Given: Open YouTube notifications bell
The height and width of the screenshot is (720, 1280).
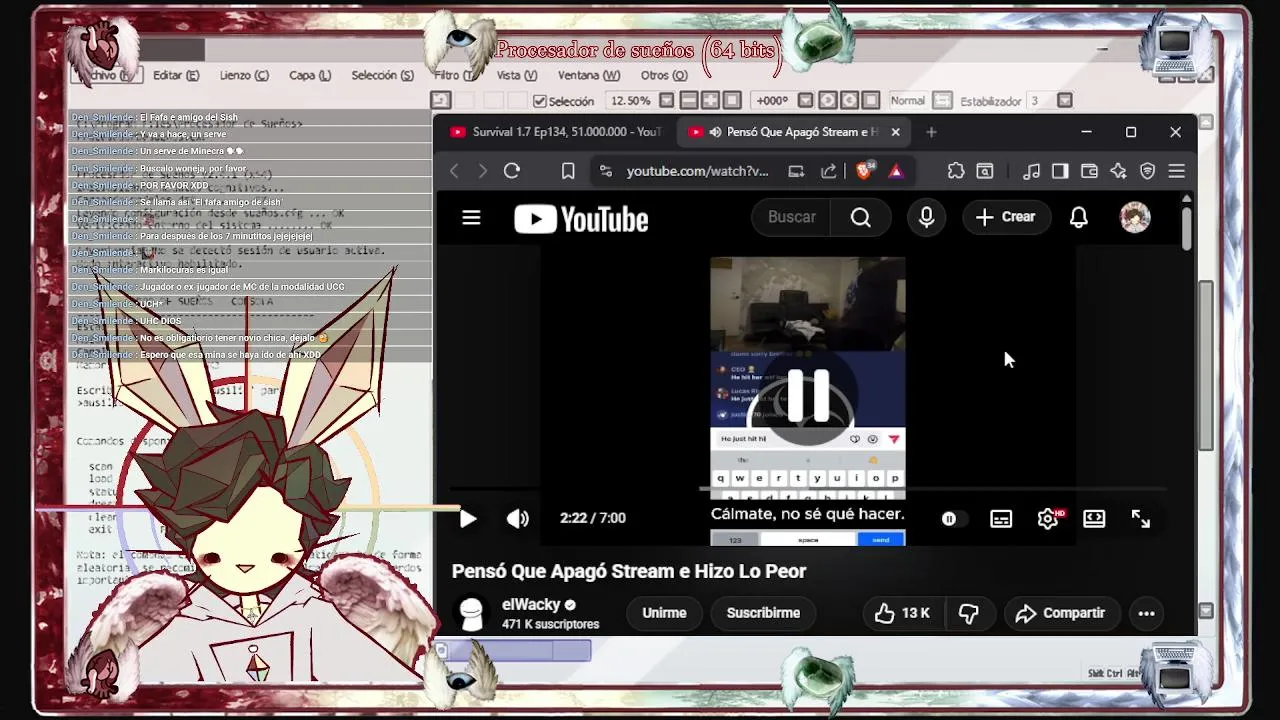Looking at the screenshot, I should coord(1079,217).
